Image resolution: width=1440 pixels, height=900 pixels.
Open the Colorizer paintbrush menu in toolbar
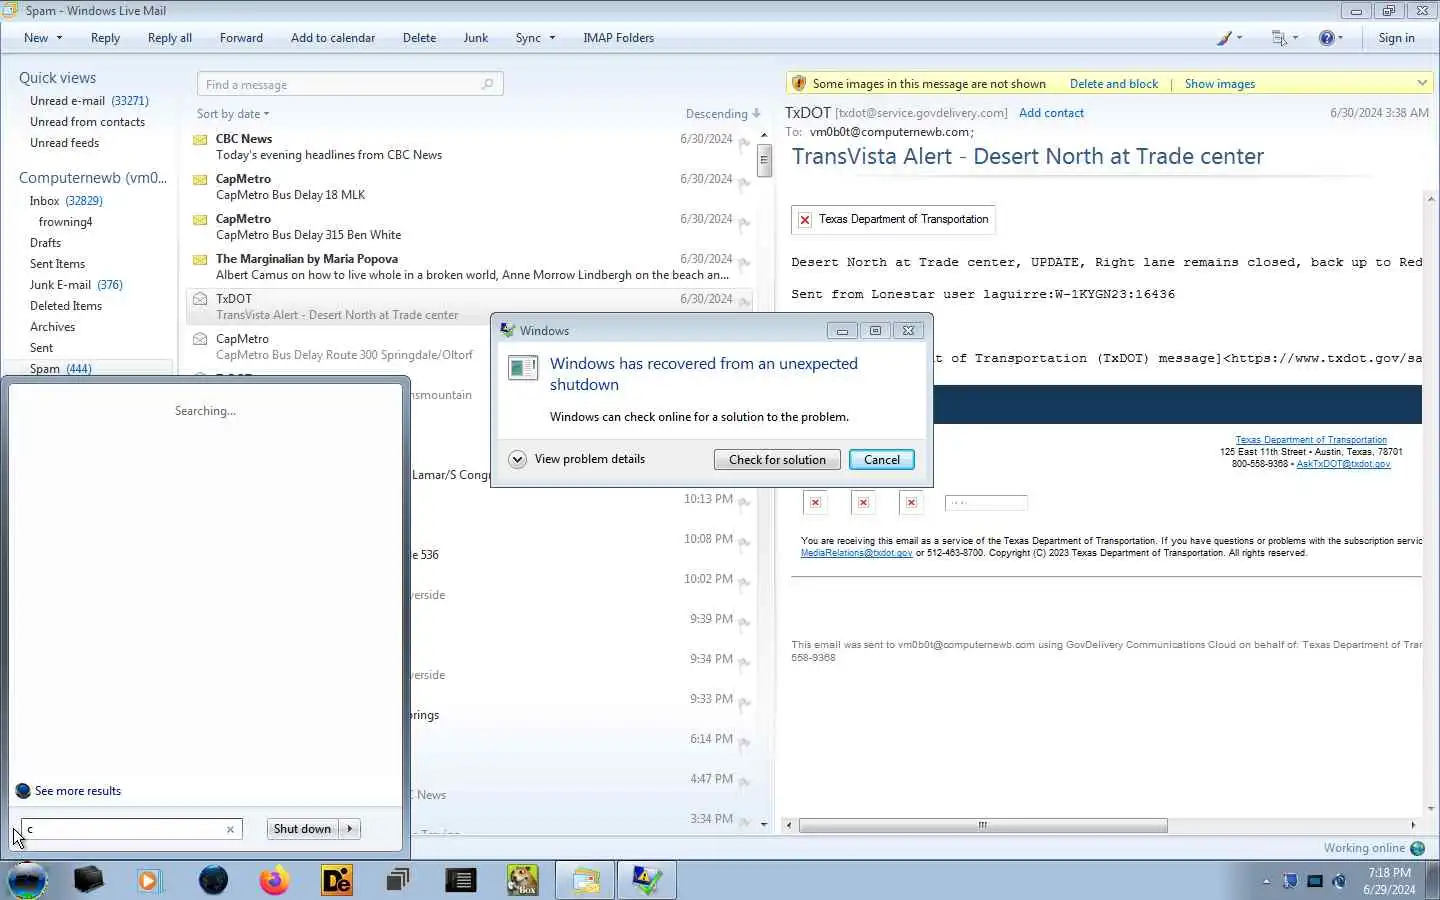coord(1229,38)
